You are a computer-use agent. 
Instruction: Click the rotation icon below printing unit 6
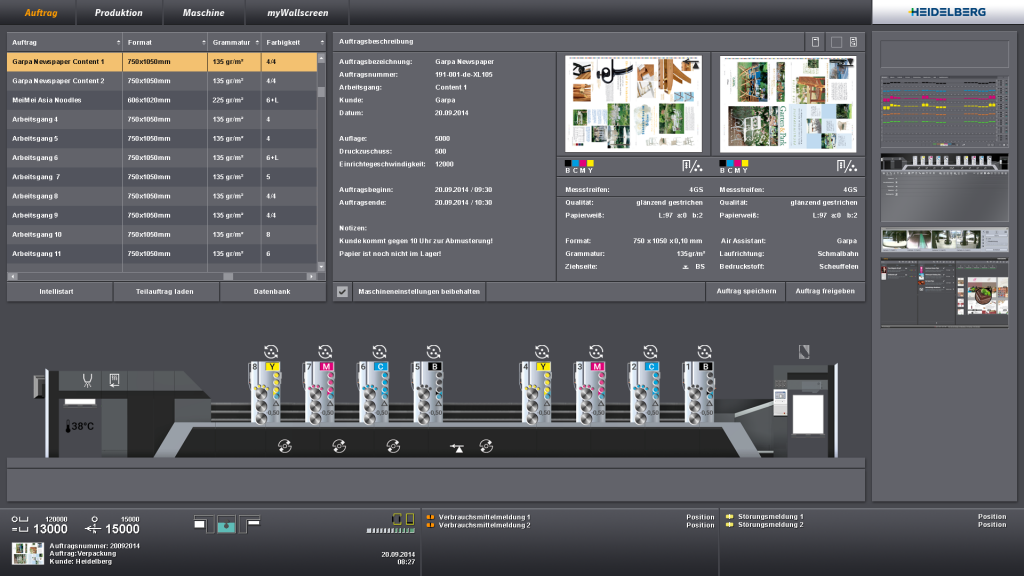pyautogui.click(x=393, y=446)
